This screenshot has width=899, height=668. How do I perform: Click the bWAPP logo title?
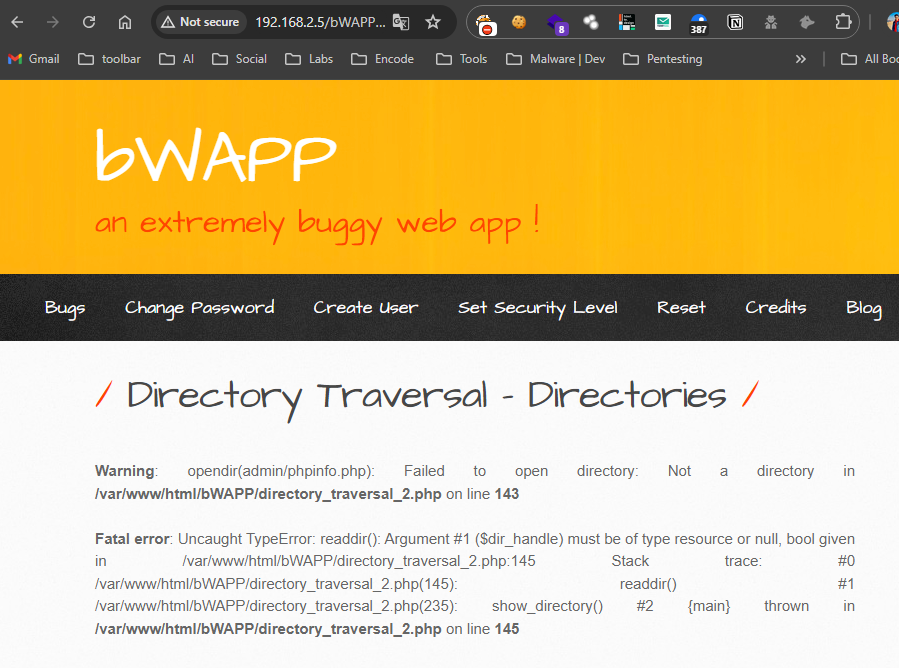pyautogui.click(x=216, y=155)
